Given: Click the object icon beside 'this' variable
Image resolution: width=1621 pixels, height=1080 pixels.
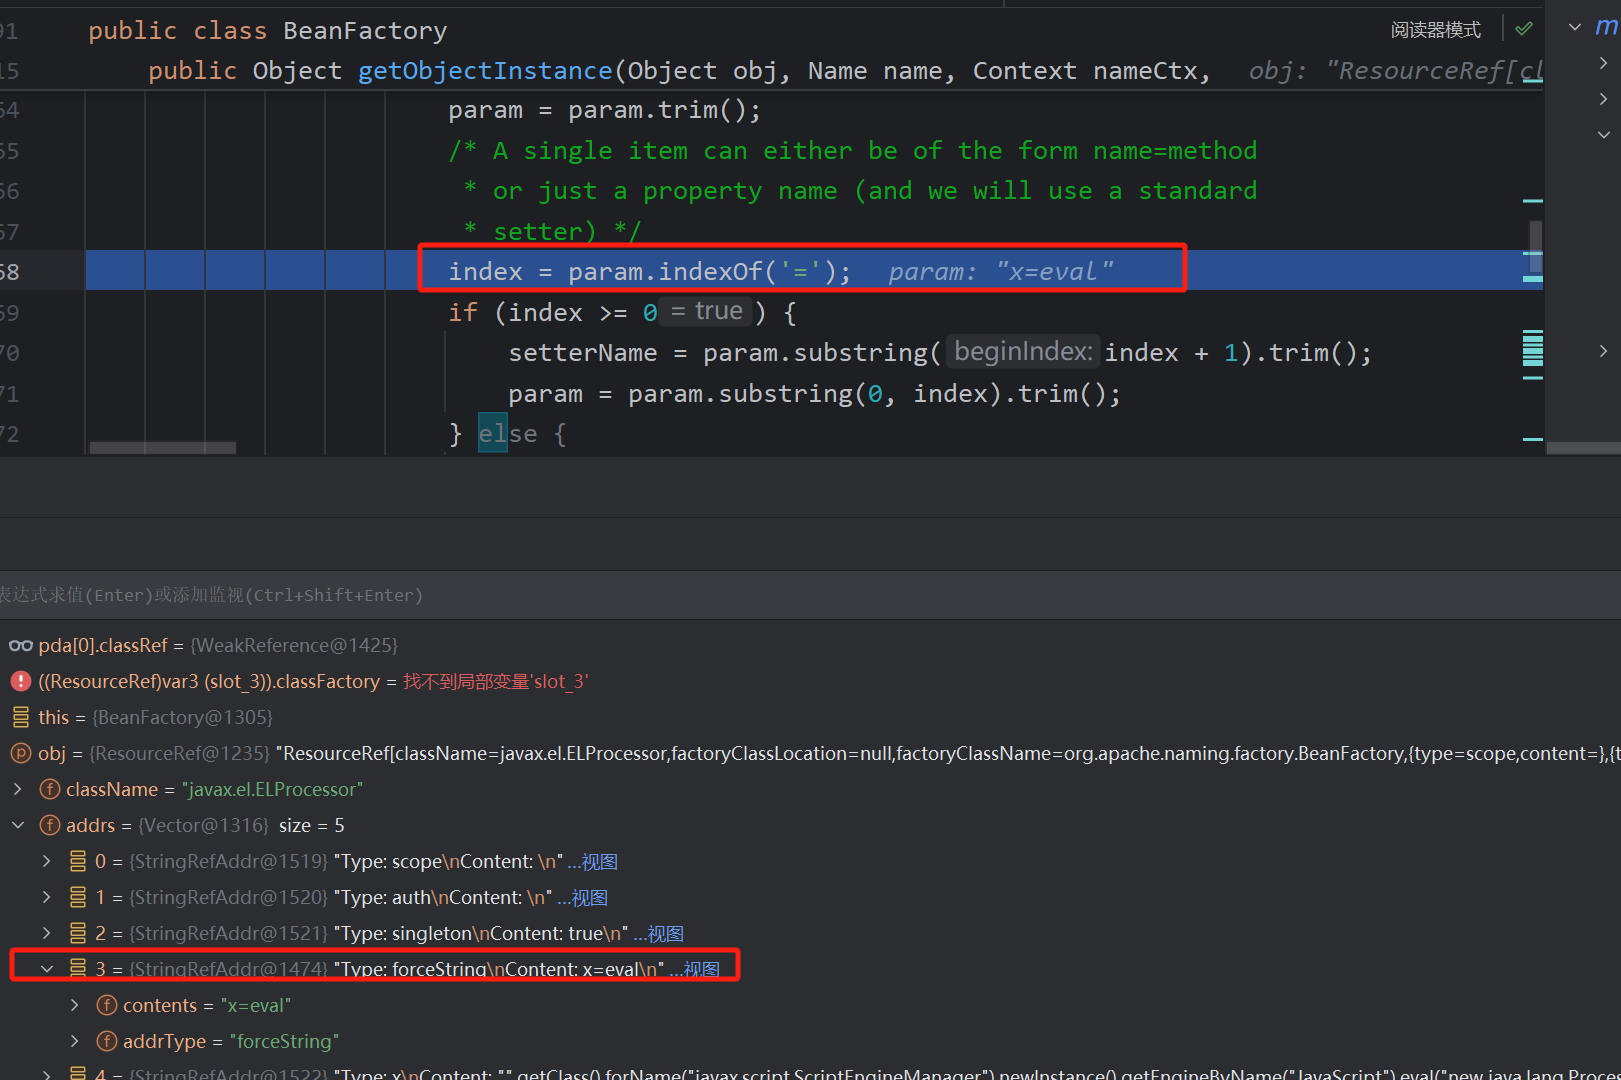Looking at the screenshot, I should [21, 717].
